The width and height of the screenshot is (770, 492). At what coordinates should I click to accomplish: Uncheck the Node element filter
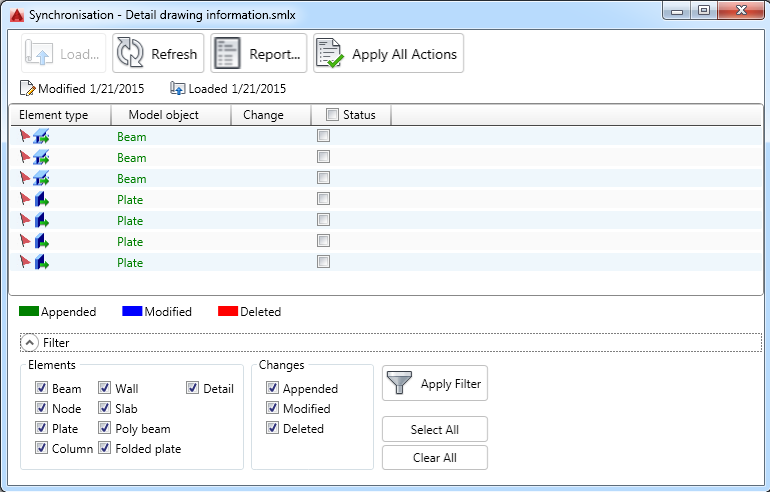click(41, 408)
